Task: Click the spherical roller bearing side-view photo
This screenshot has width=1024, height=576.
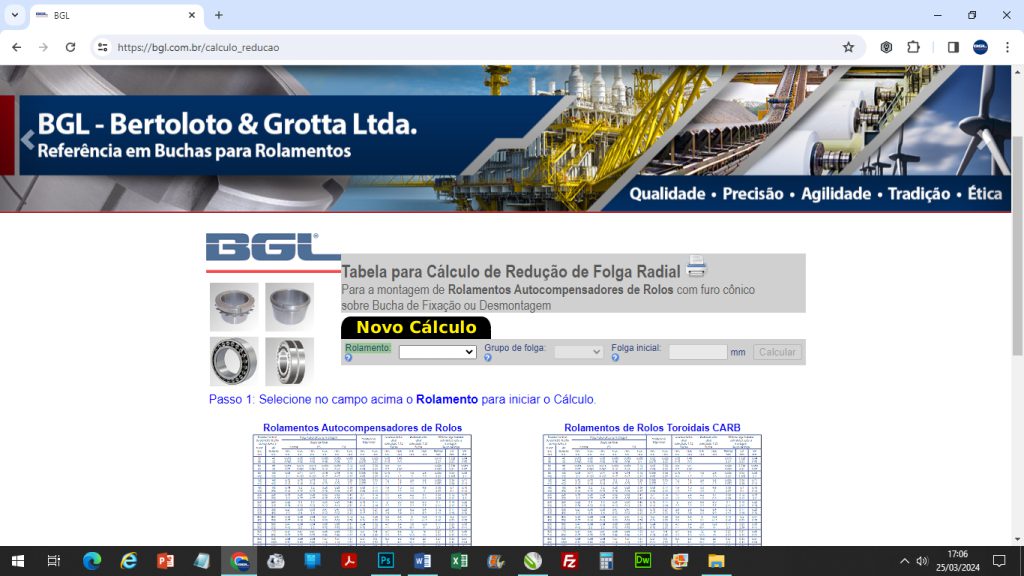Action: pos(289,361)
